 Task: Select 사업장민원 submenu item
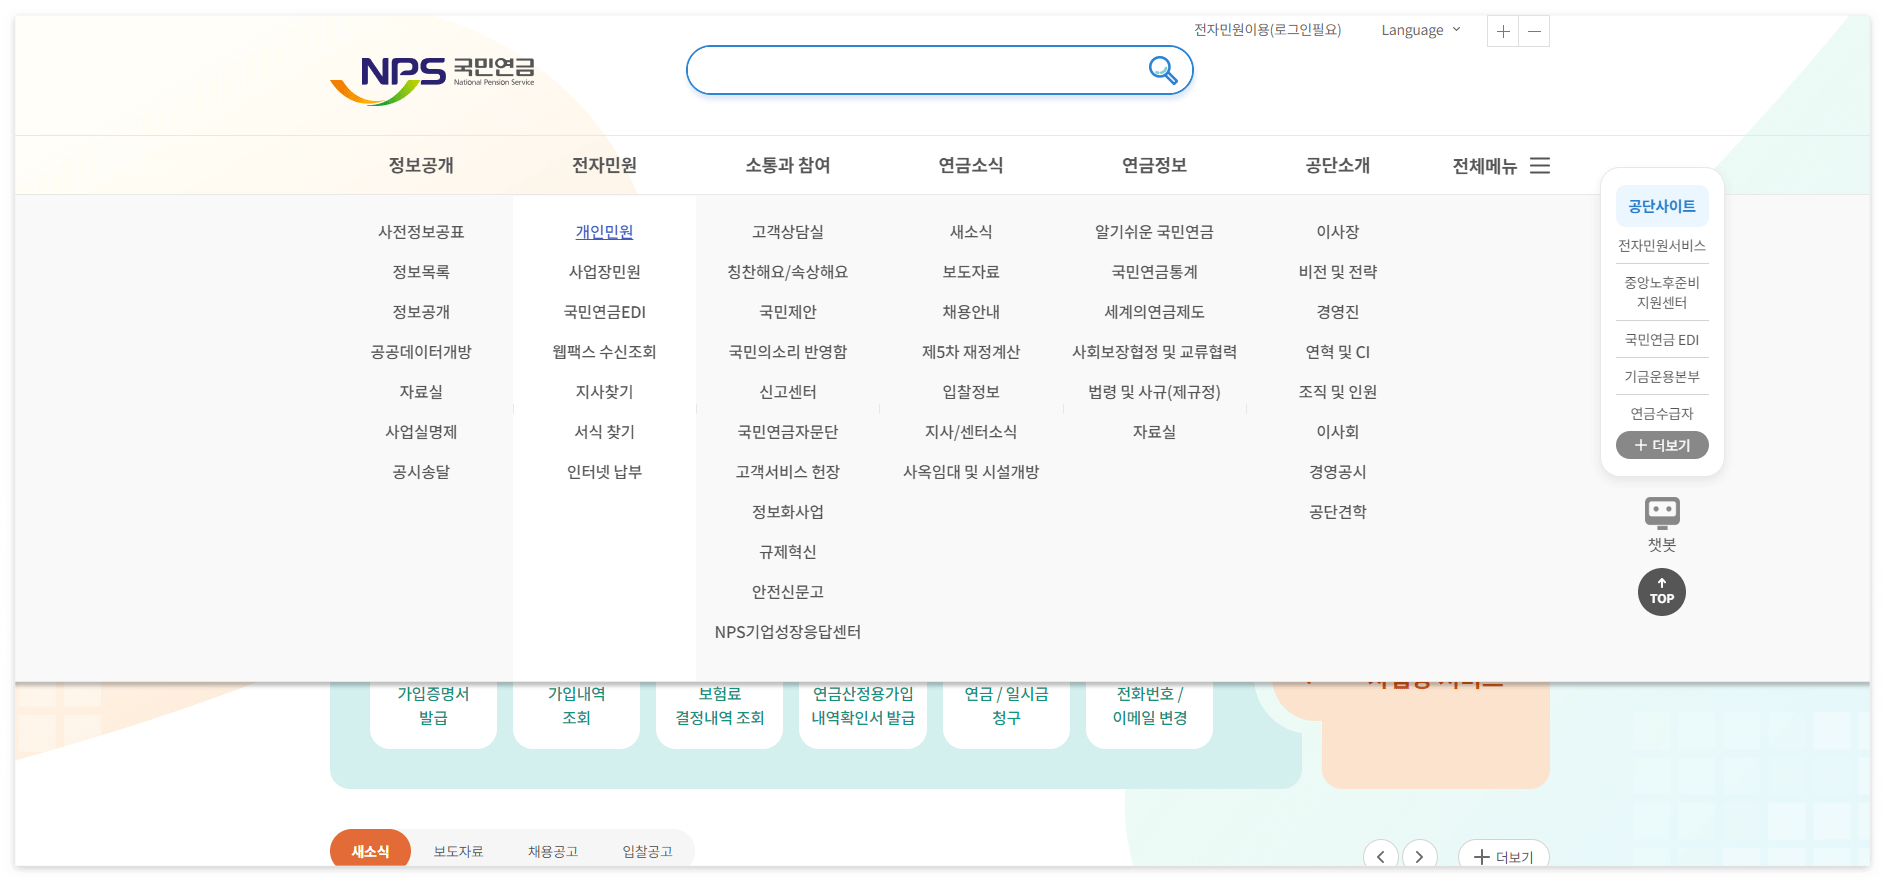click(604, 272)
